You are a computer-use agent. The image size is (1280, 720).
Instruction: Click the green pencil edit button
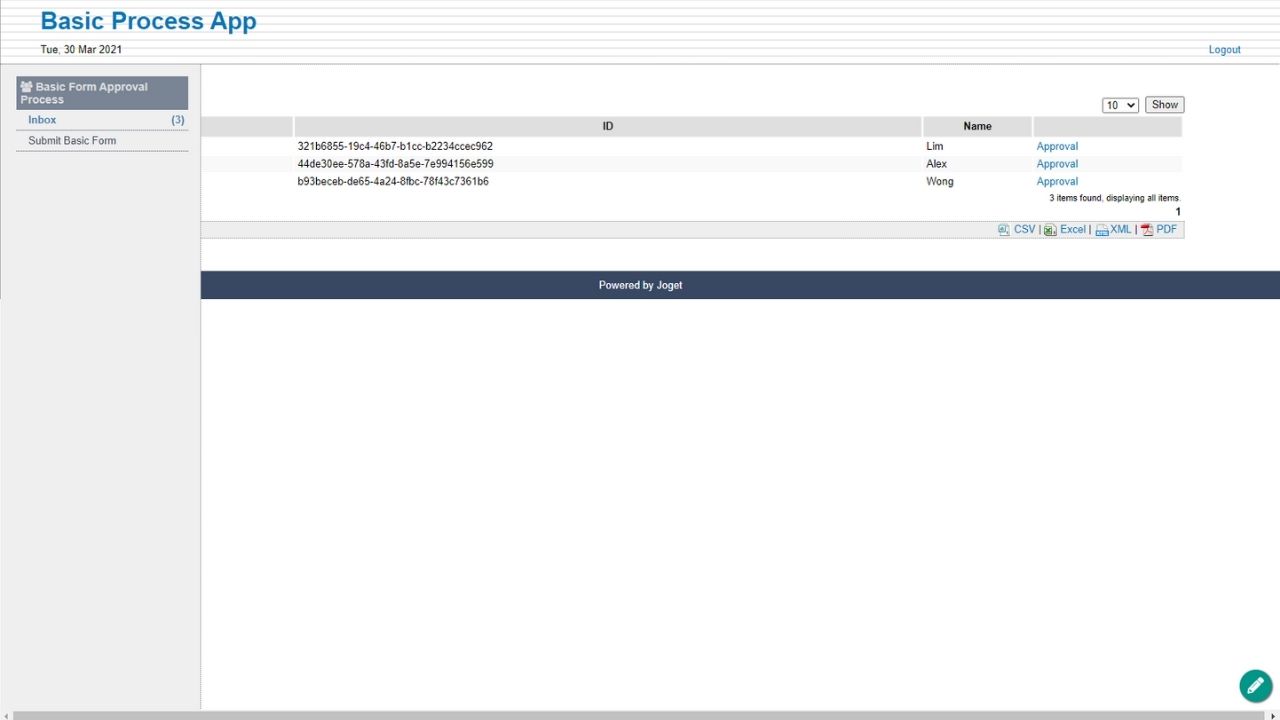1255,686
